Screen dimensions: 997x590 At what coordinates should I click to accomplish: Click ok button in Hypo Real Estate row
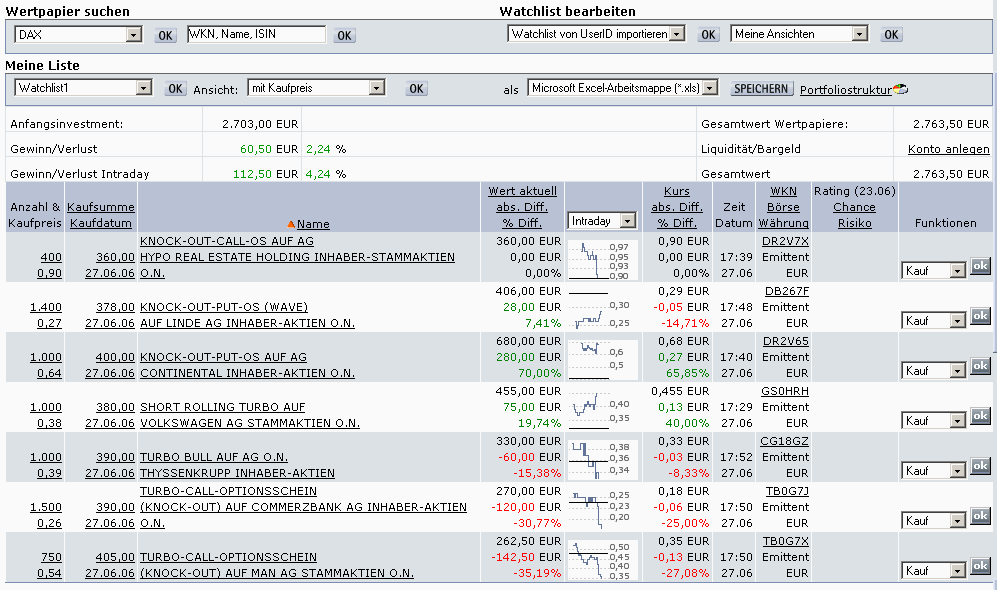(x=980, y=266)
